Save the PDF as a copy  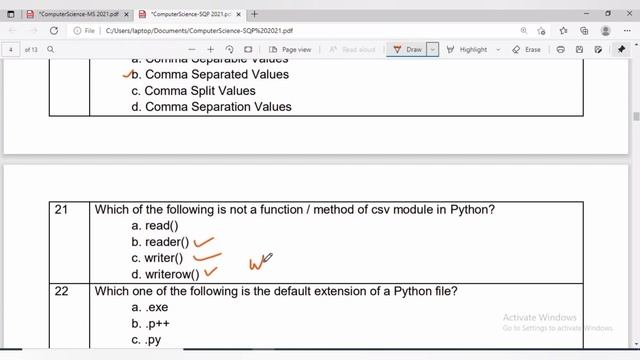[598, 49]
